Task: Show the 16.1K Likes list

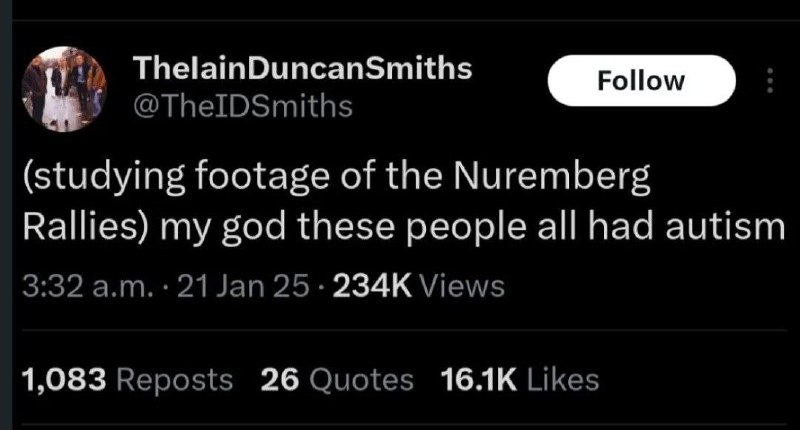Action: click(519, 381)
